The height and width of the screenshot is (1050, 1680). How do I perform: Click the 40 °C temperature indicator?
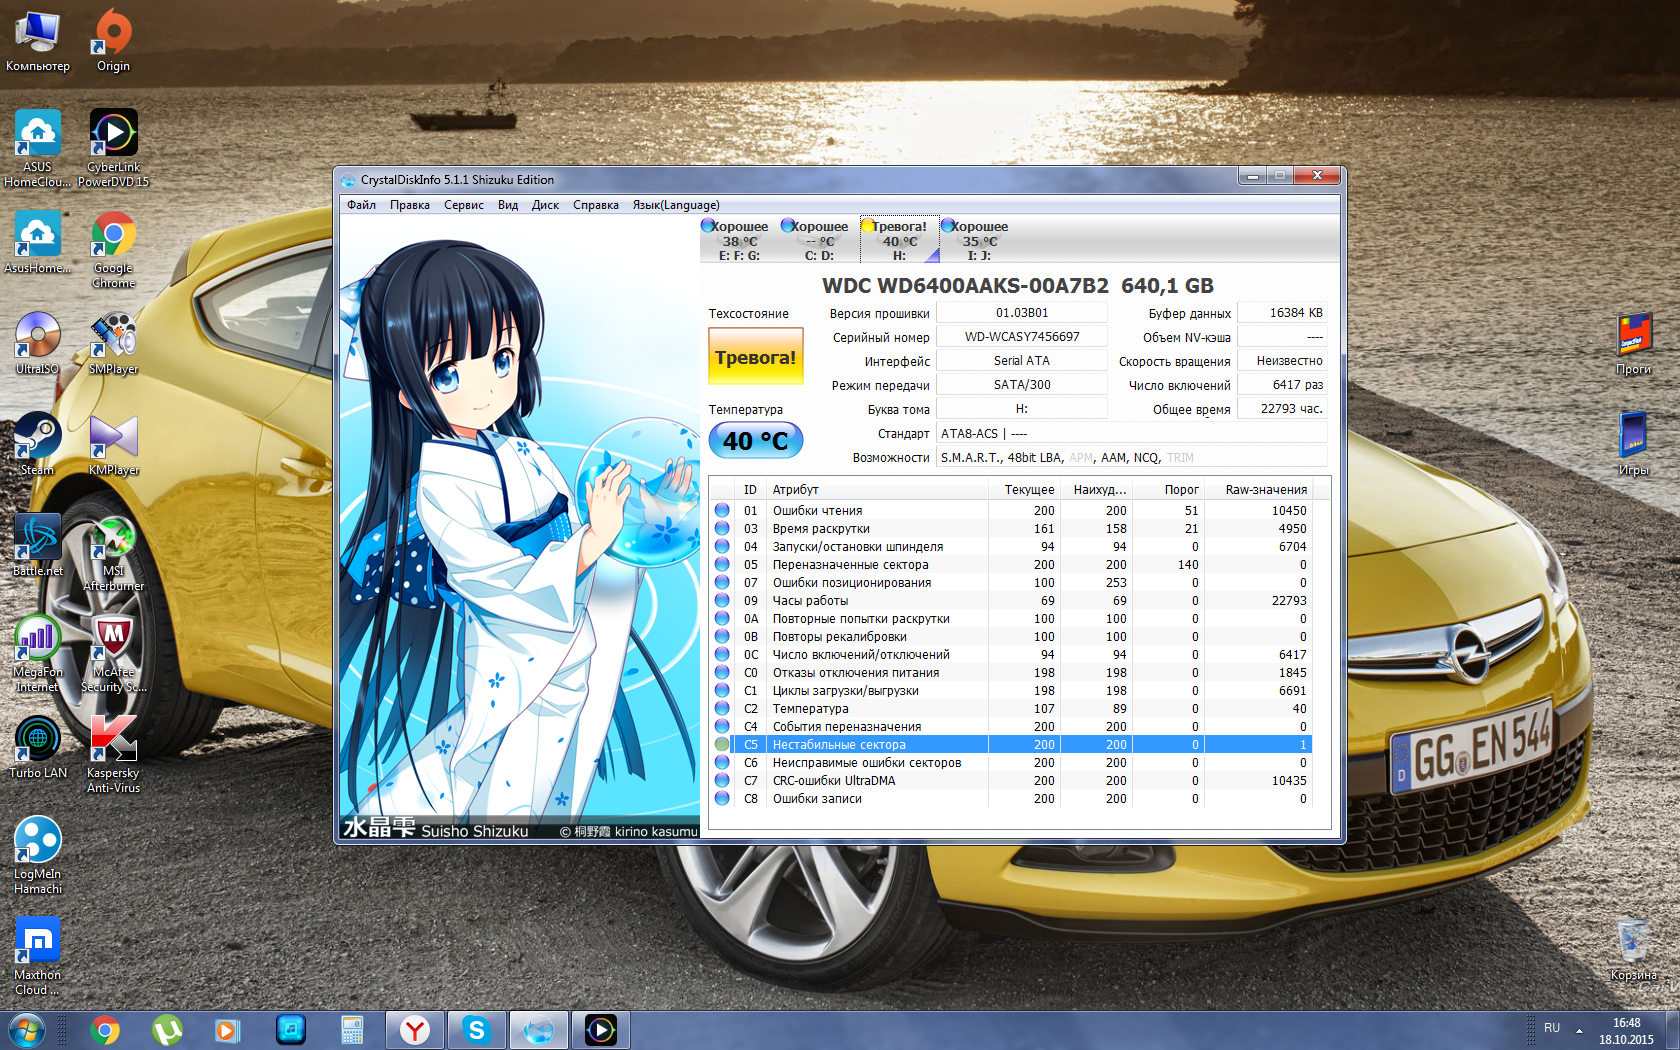(756, 441)
